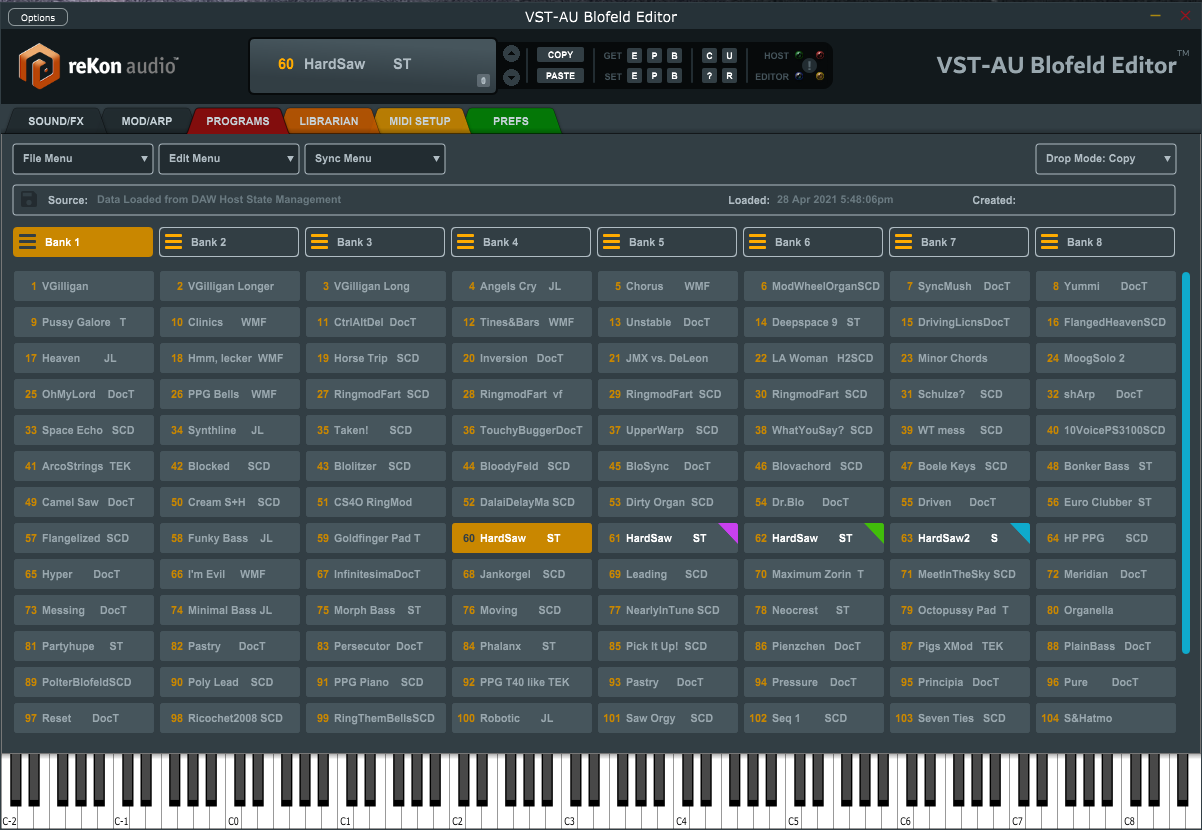
Task: Click the GET row P button
Action: [654, 56]
